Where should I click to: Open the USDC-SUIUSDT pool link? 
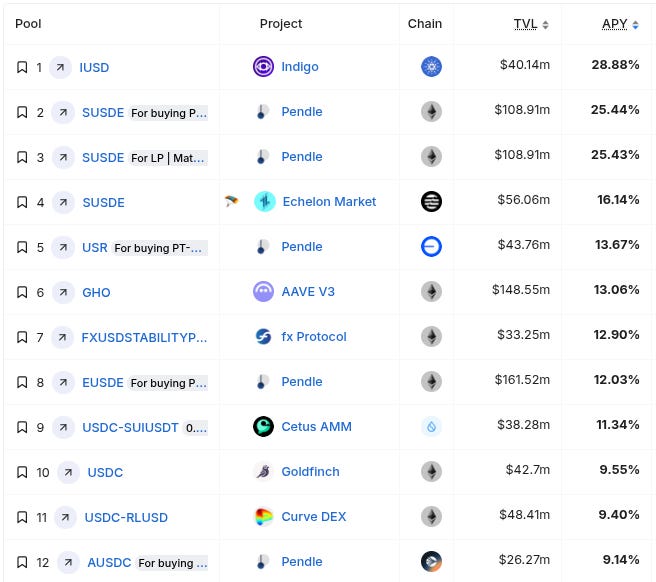(130, 427)
